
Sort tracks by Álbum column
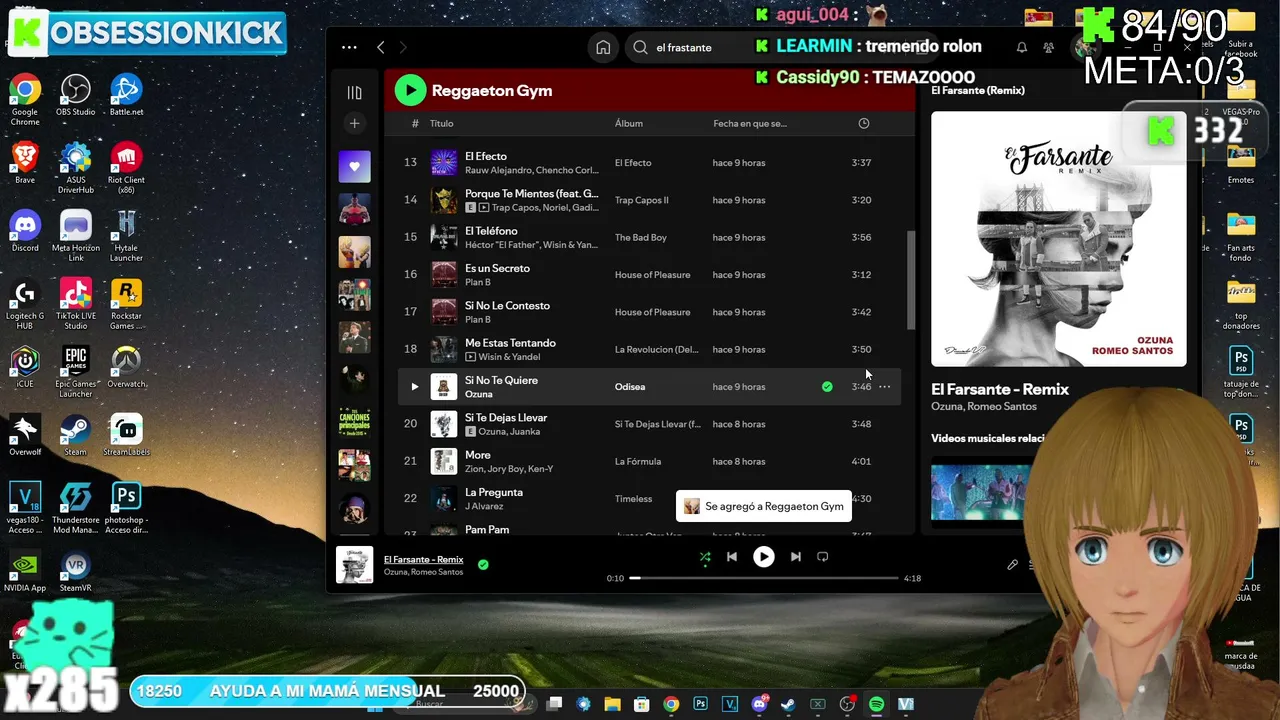(x=629, y=123)
